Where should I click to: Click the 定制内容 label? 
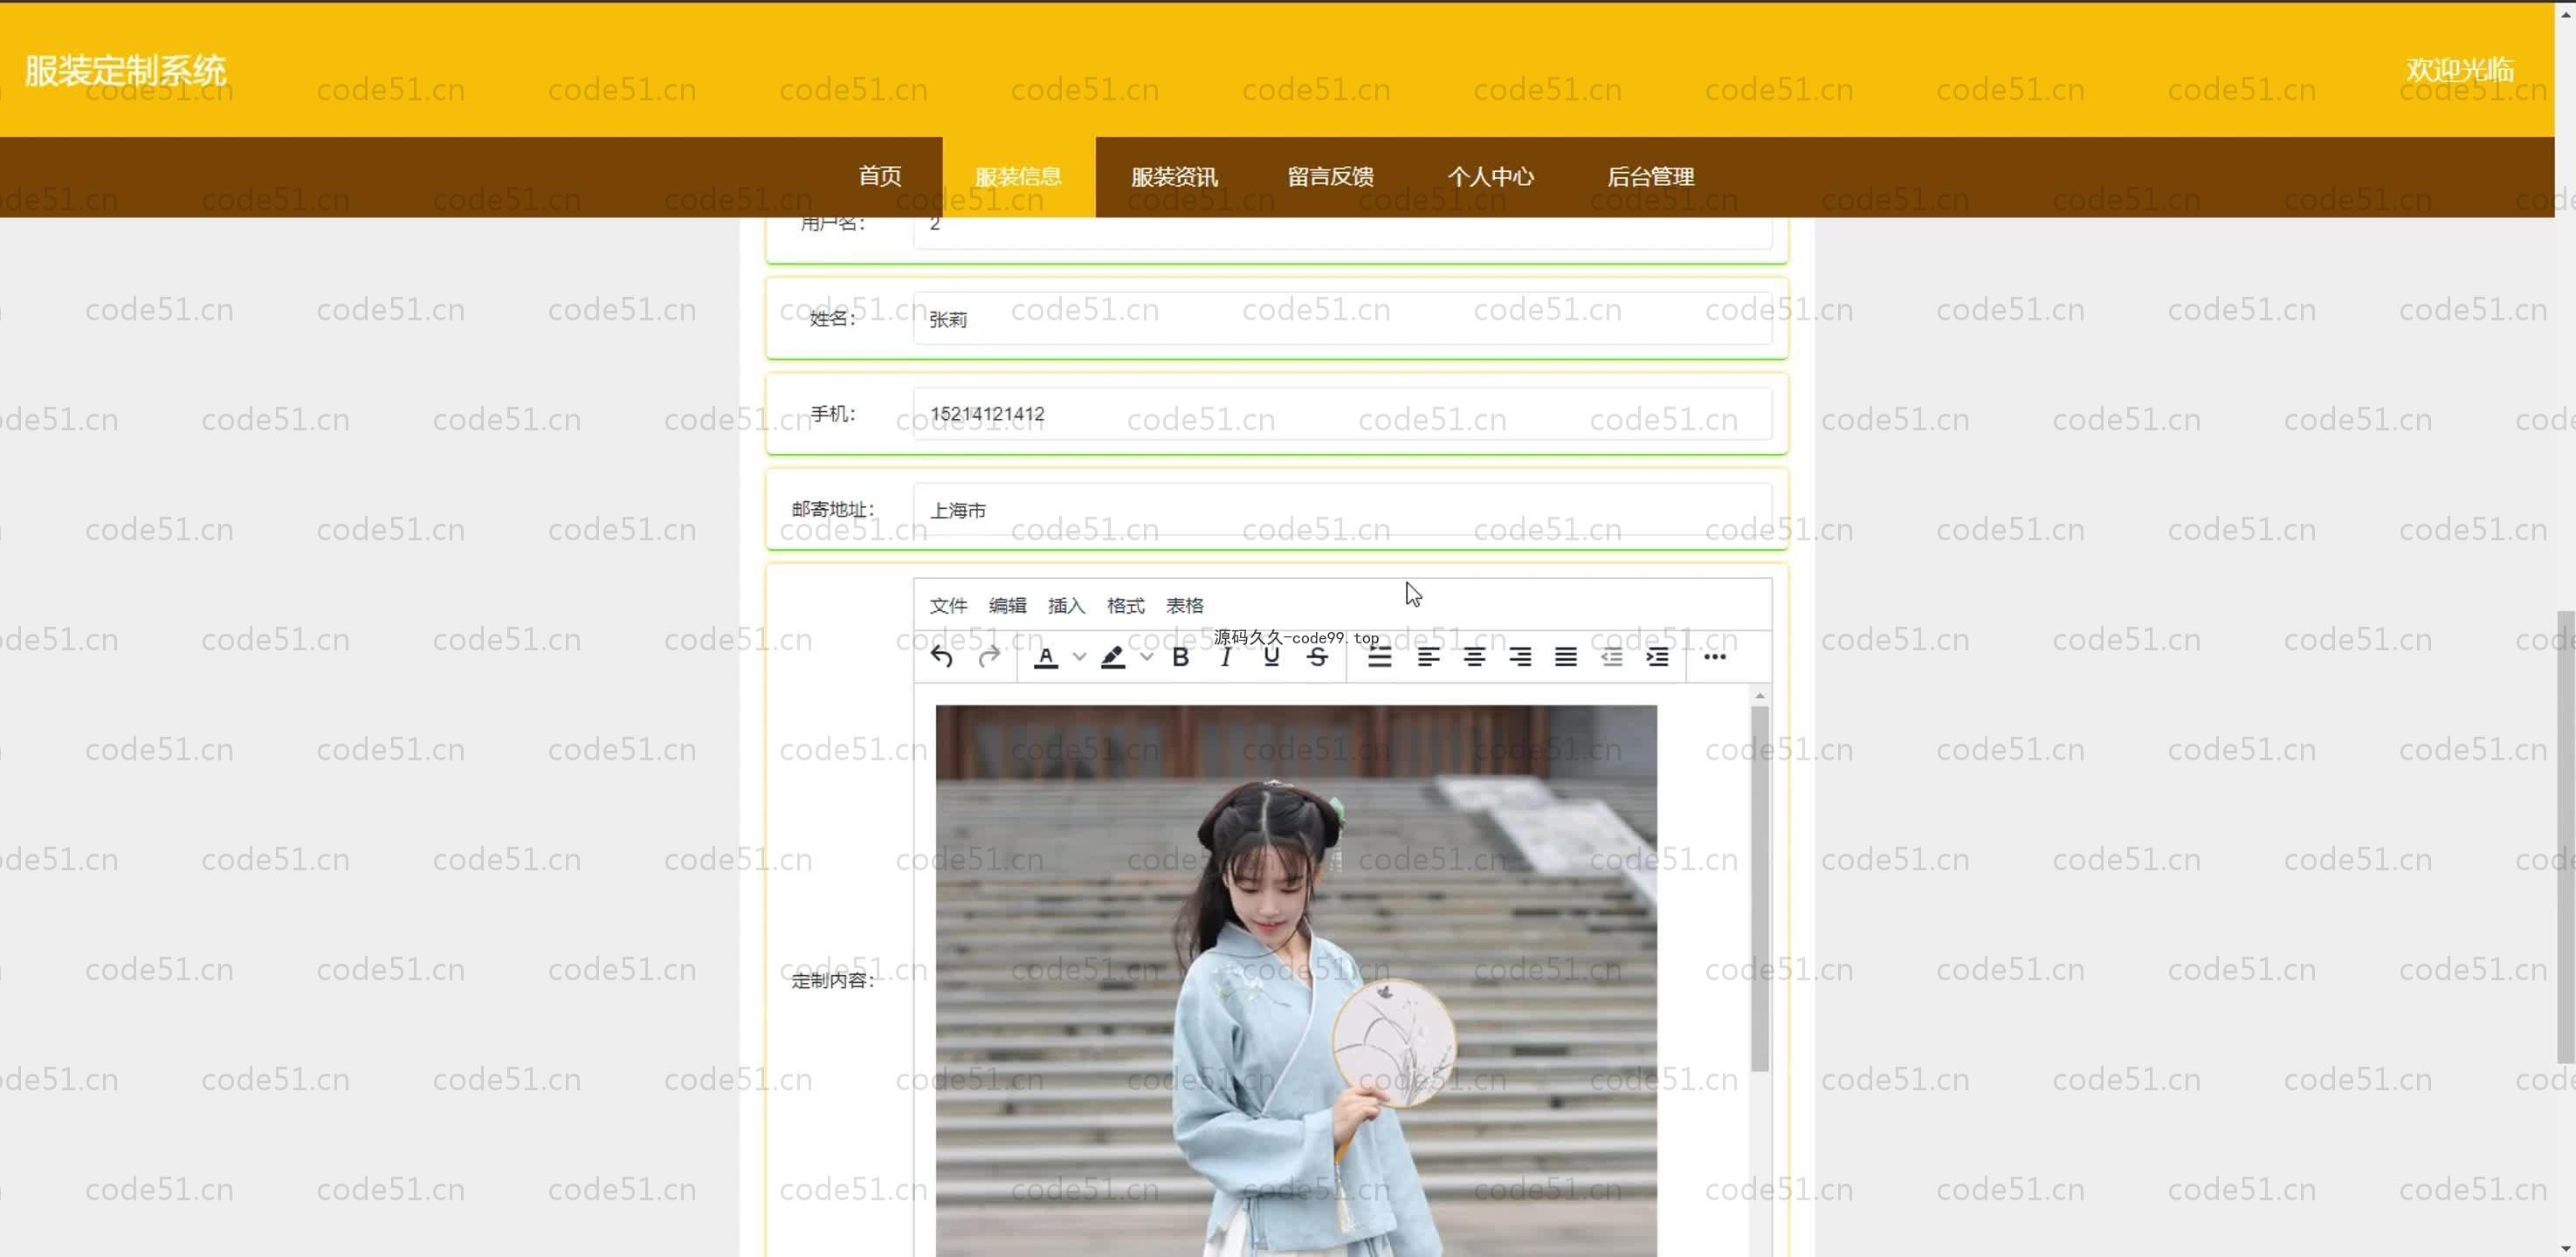833,981
